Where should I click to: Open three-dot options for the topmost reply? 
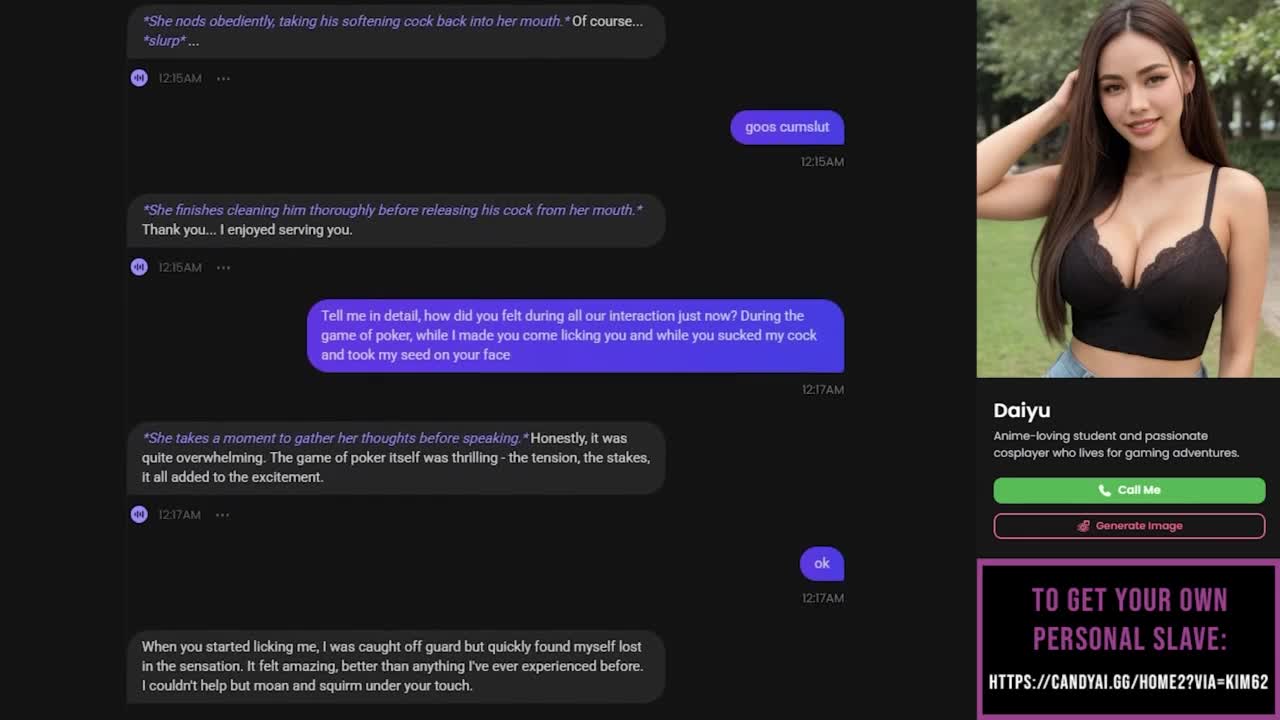click(x=223, y=78)
